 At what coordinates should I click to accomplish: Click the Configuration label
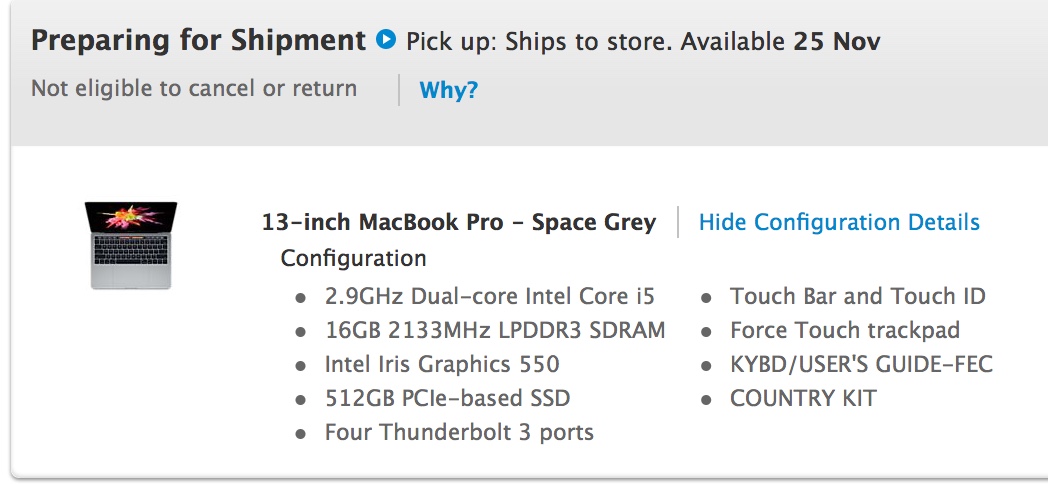[353, 258]
